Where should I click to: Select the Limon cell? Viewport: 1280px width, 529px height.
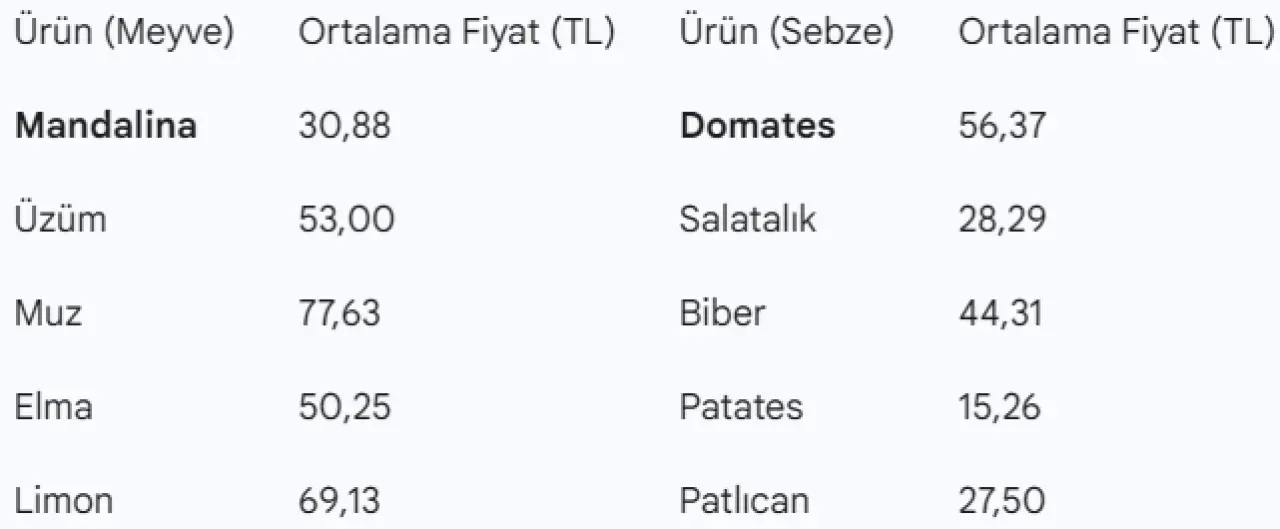(x=64, y=500)
